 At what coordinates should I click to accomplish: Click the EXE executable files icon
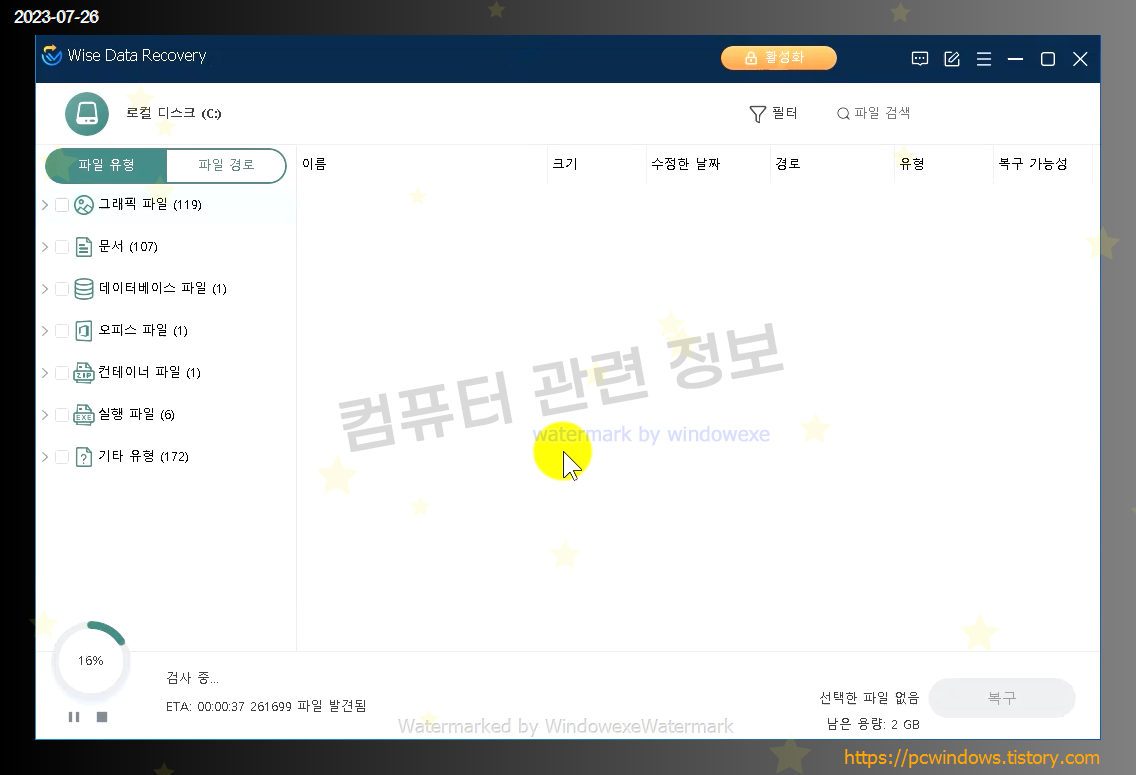click(84, 414)
